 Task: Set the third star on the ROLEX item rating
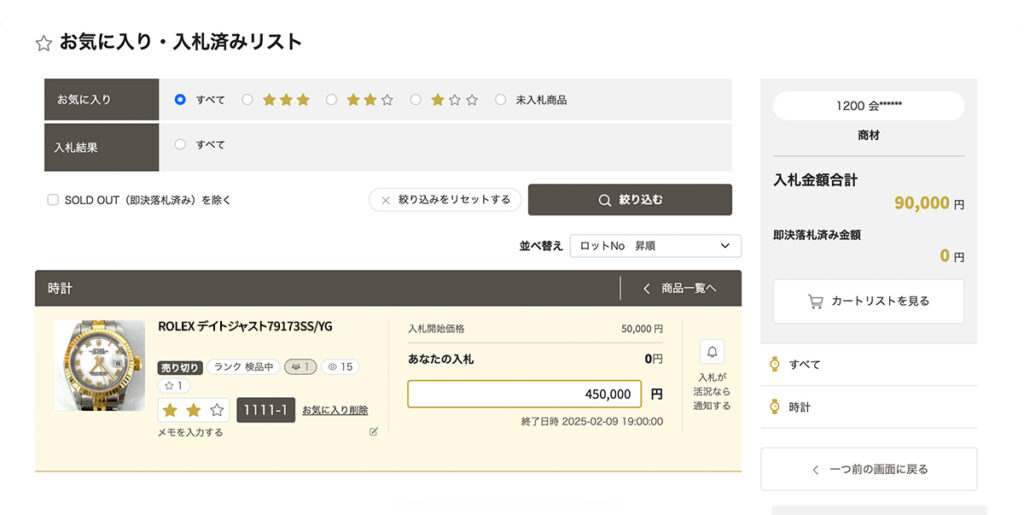217,410
